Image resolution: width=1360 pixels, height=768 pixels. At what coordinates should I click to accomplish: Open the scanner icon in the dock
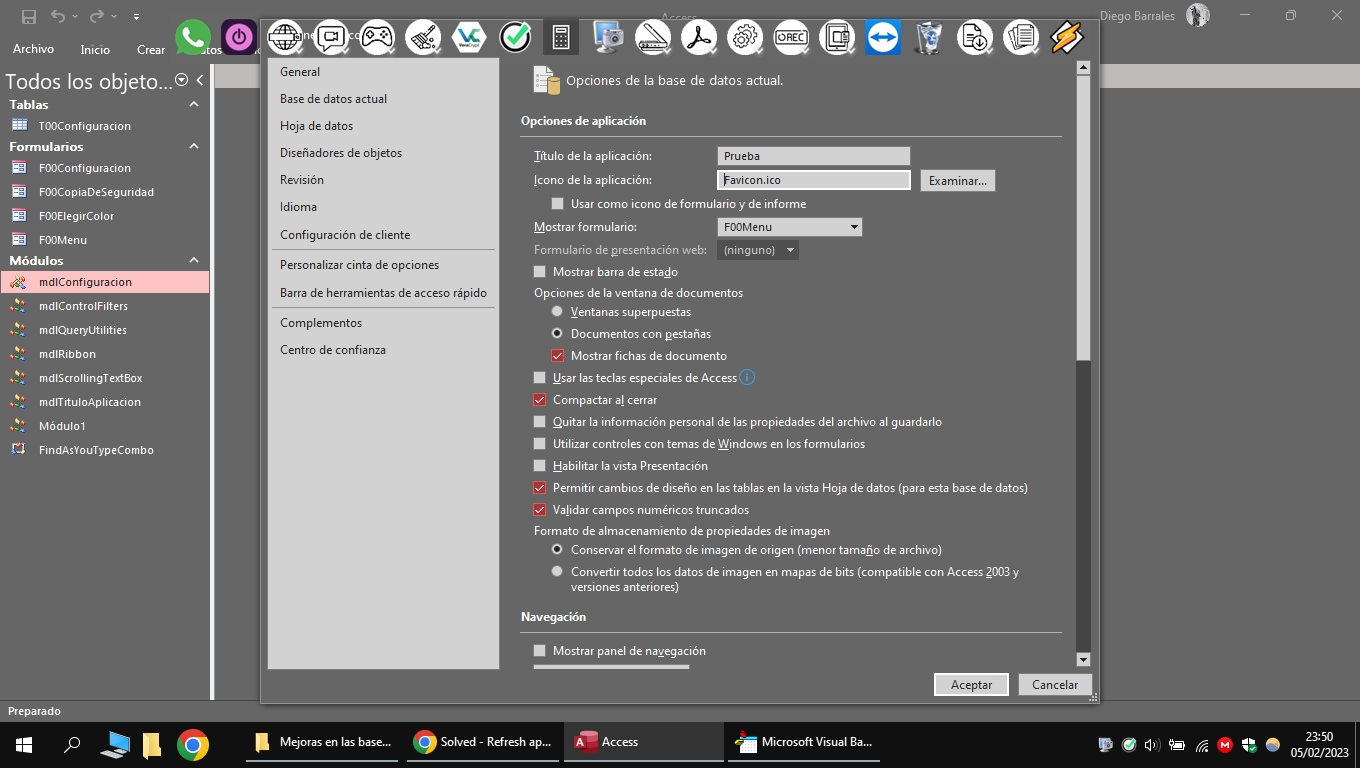pyautogui.click(x=653, y=38)
